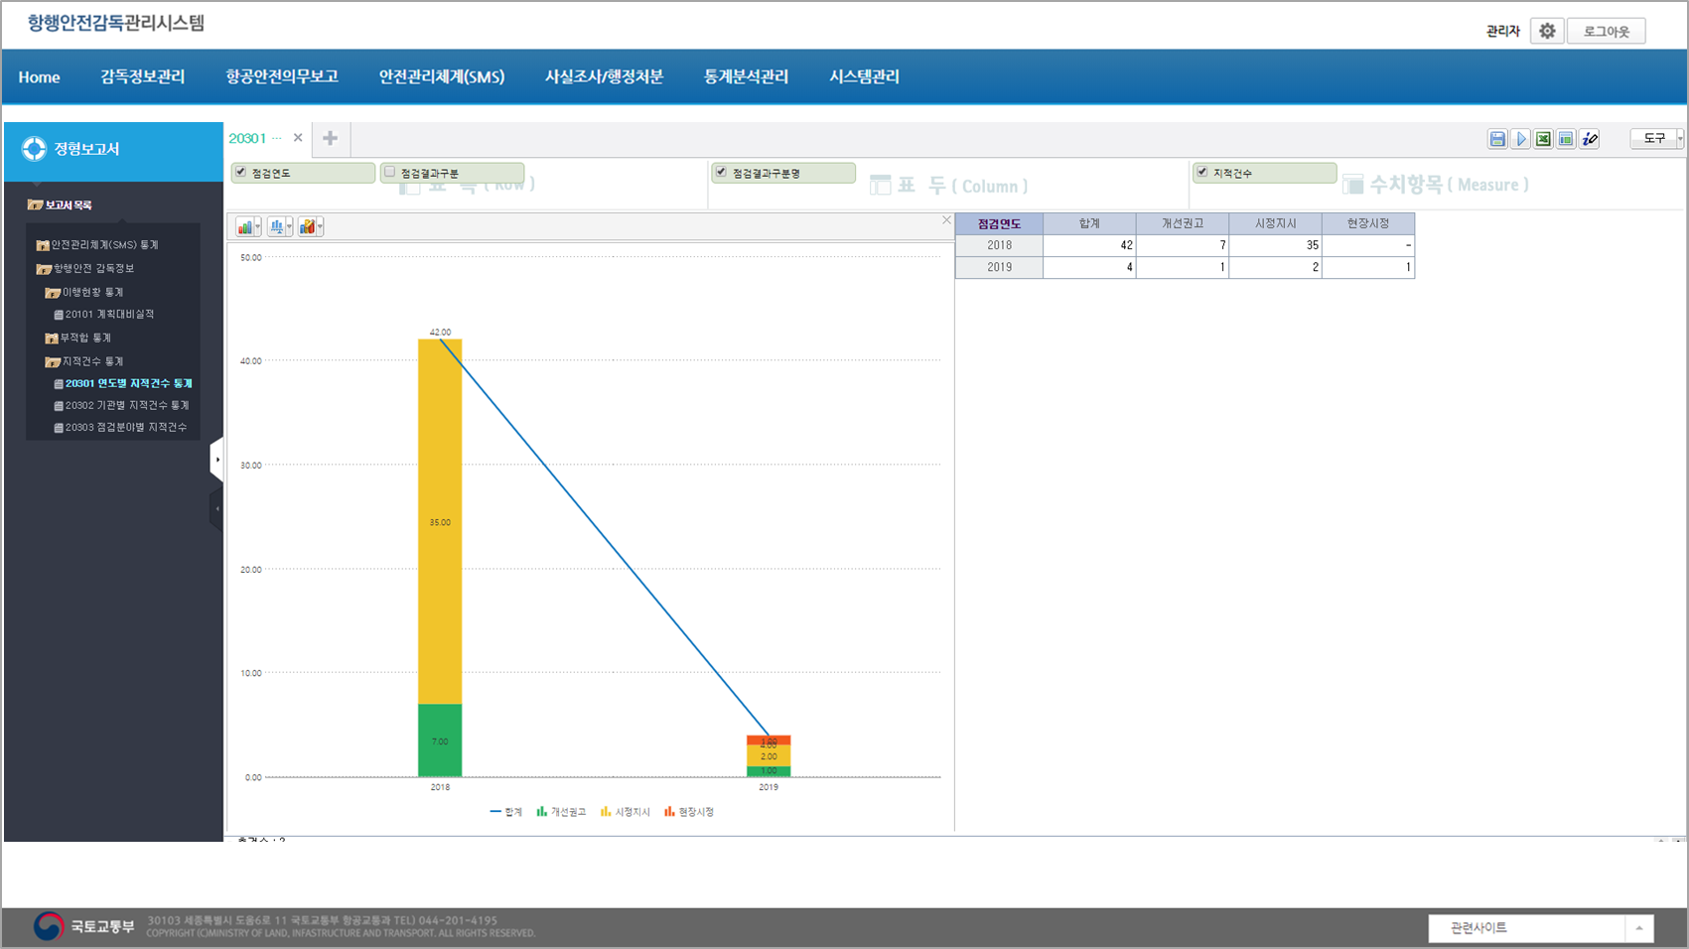The image size is (1689, 949).
Task: Open 20301 연도별 지적건수 통계 report
Action: [x=123, y=384]
